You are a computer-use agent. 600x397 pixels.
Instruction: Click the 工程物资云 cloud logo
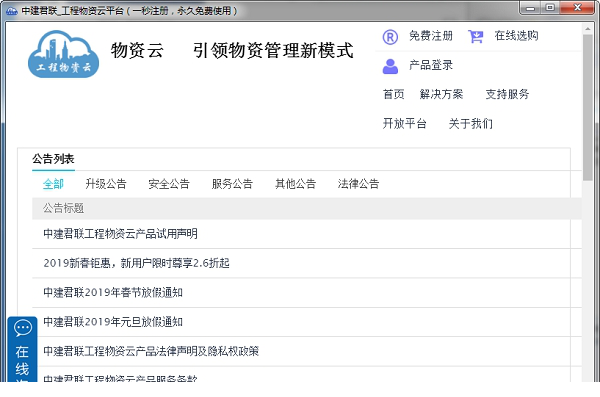64,54
